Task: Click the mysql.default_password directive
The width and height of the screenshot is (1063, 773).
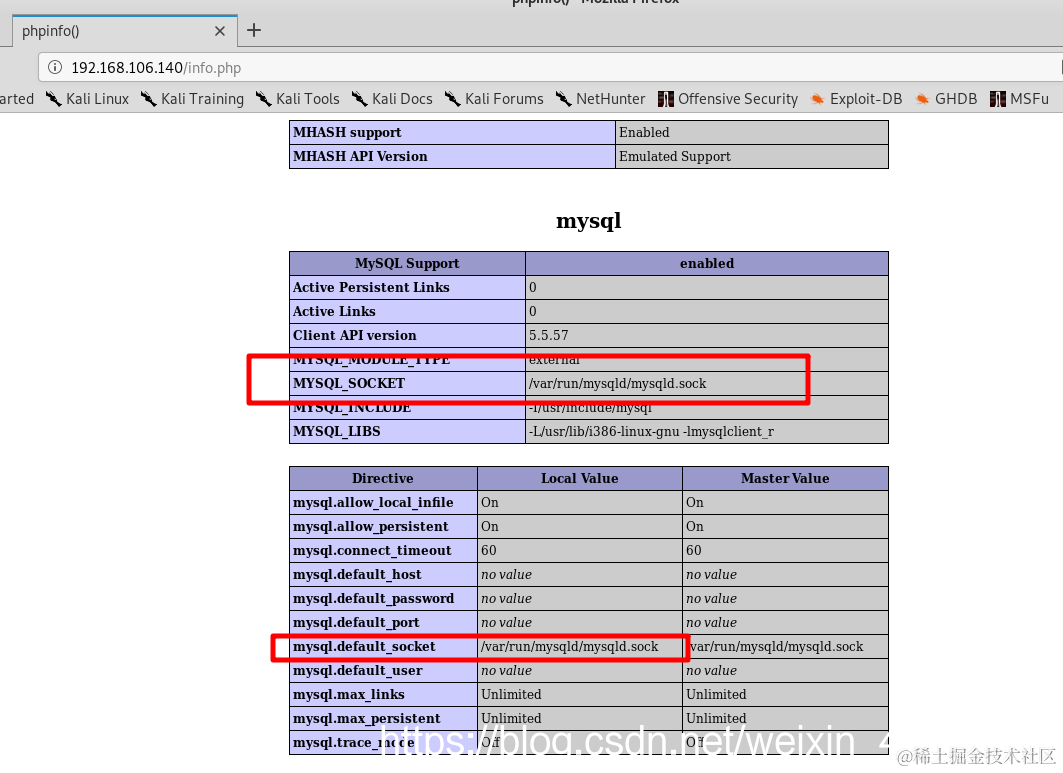Action: pyautogui.click(x=374, y=599)
